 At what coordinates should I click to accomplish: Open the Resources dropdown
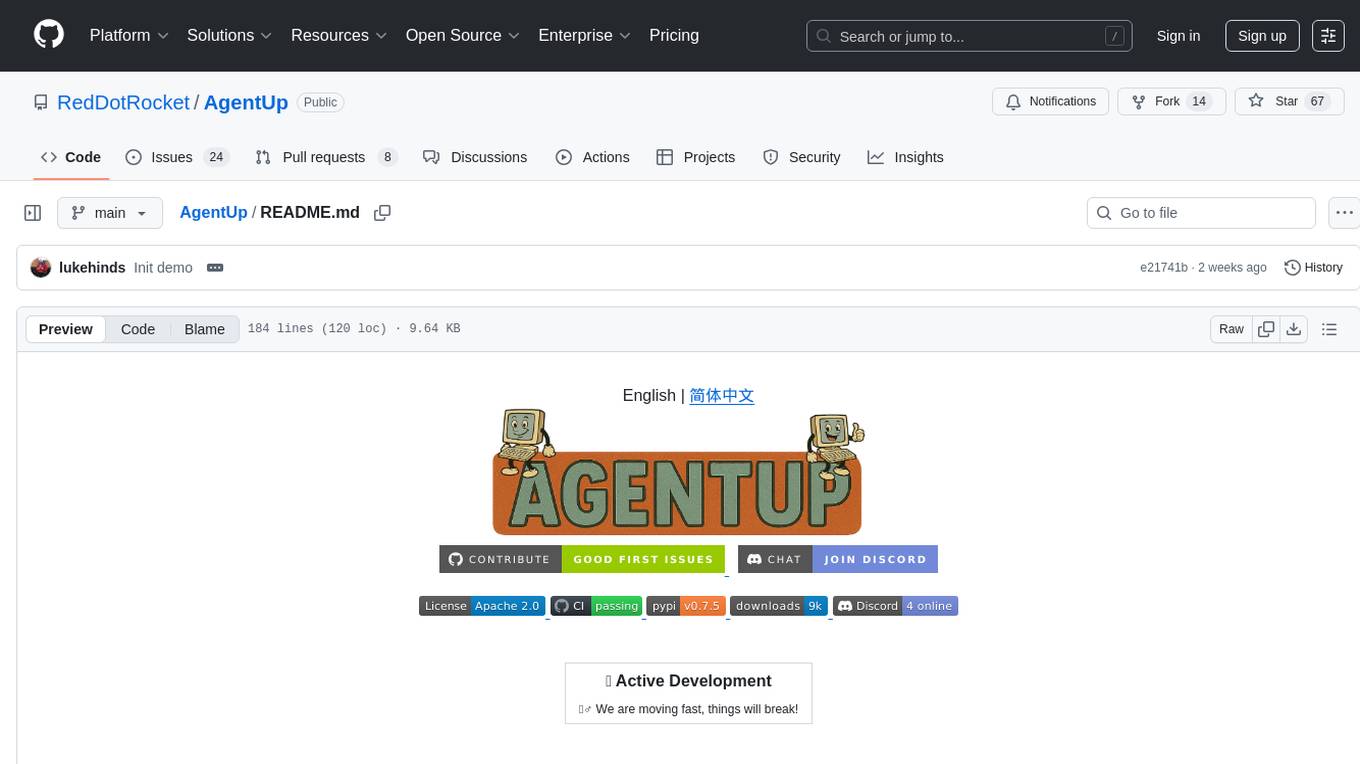[x=338, y=35]
